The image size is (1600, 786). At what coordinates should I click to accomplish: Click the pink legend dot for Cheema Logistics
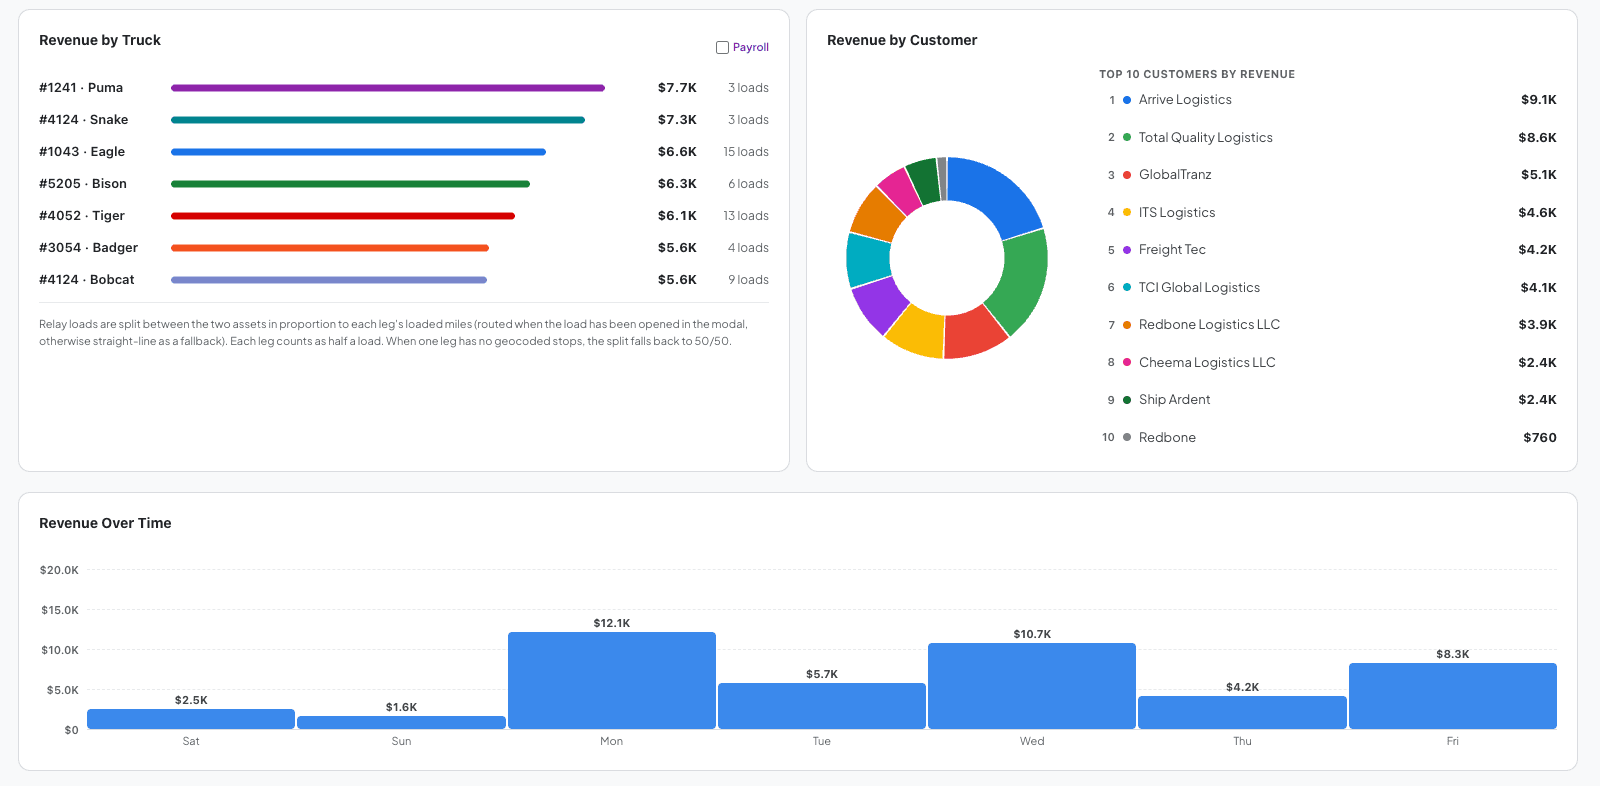tap(1127, 363)
